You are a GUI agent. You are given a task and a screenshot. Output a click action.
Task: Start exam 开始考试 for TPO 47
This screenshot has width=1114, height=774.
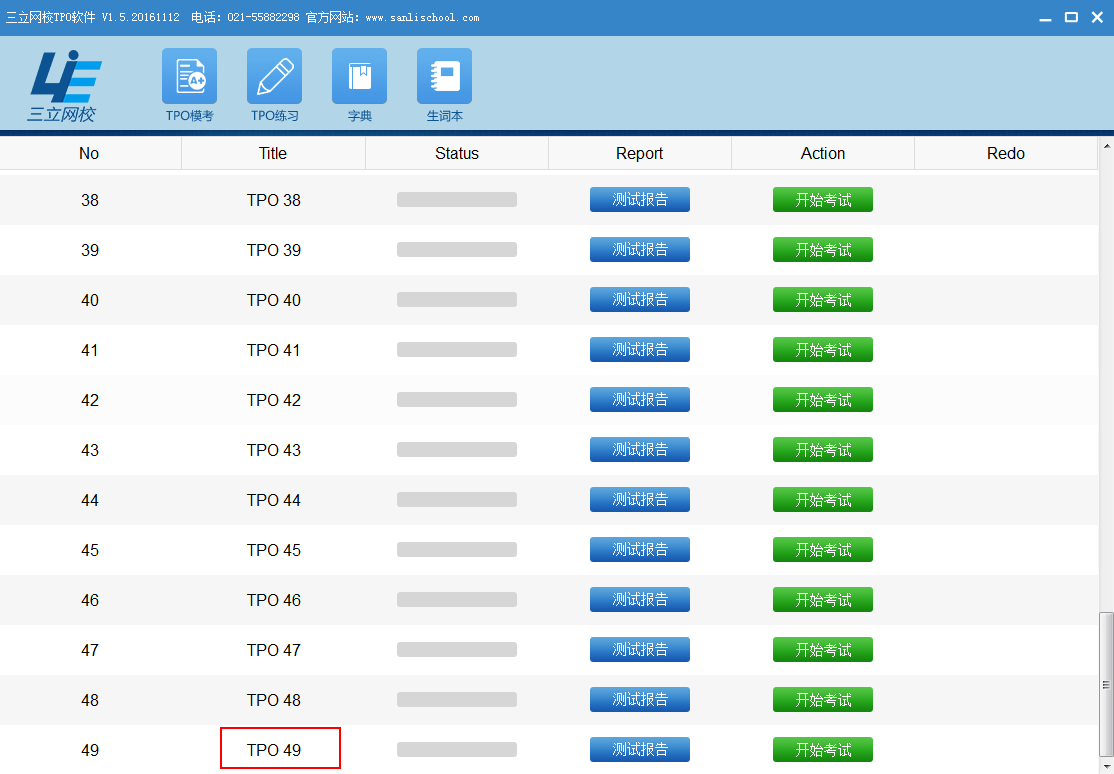pyautogui.click(x=823, y=650)
